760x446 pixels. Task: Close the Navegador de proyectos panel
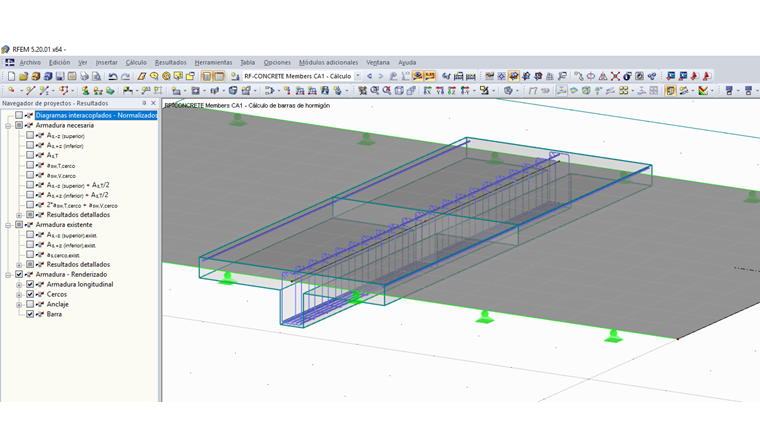pos(153,103)
